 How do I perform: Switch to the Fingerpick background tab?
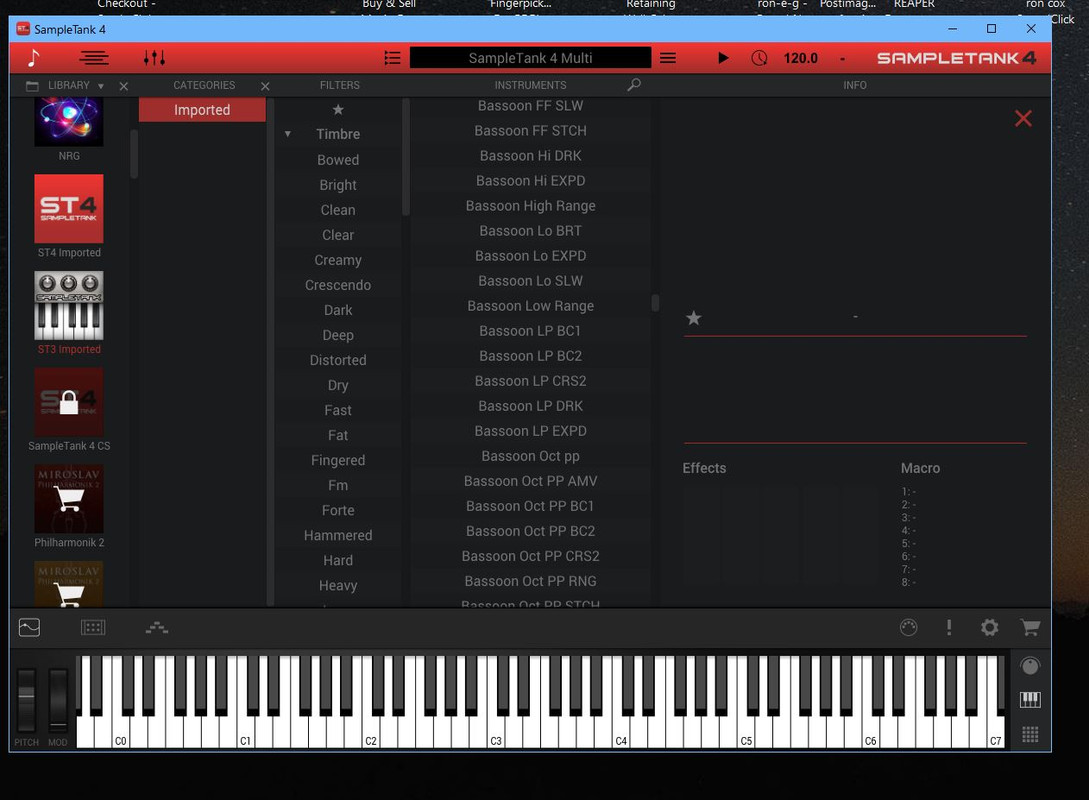520,4
